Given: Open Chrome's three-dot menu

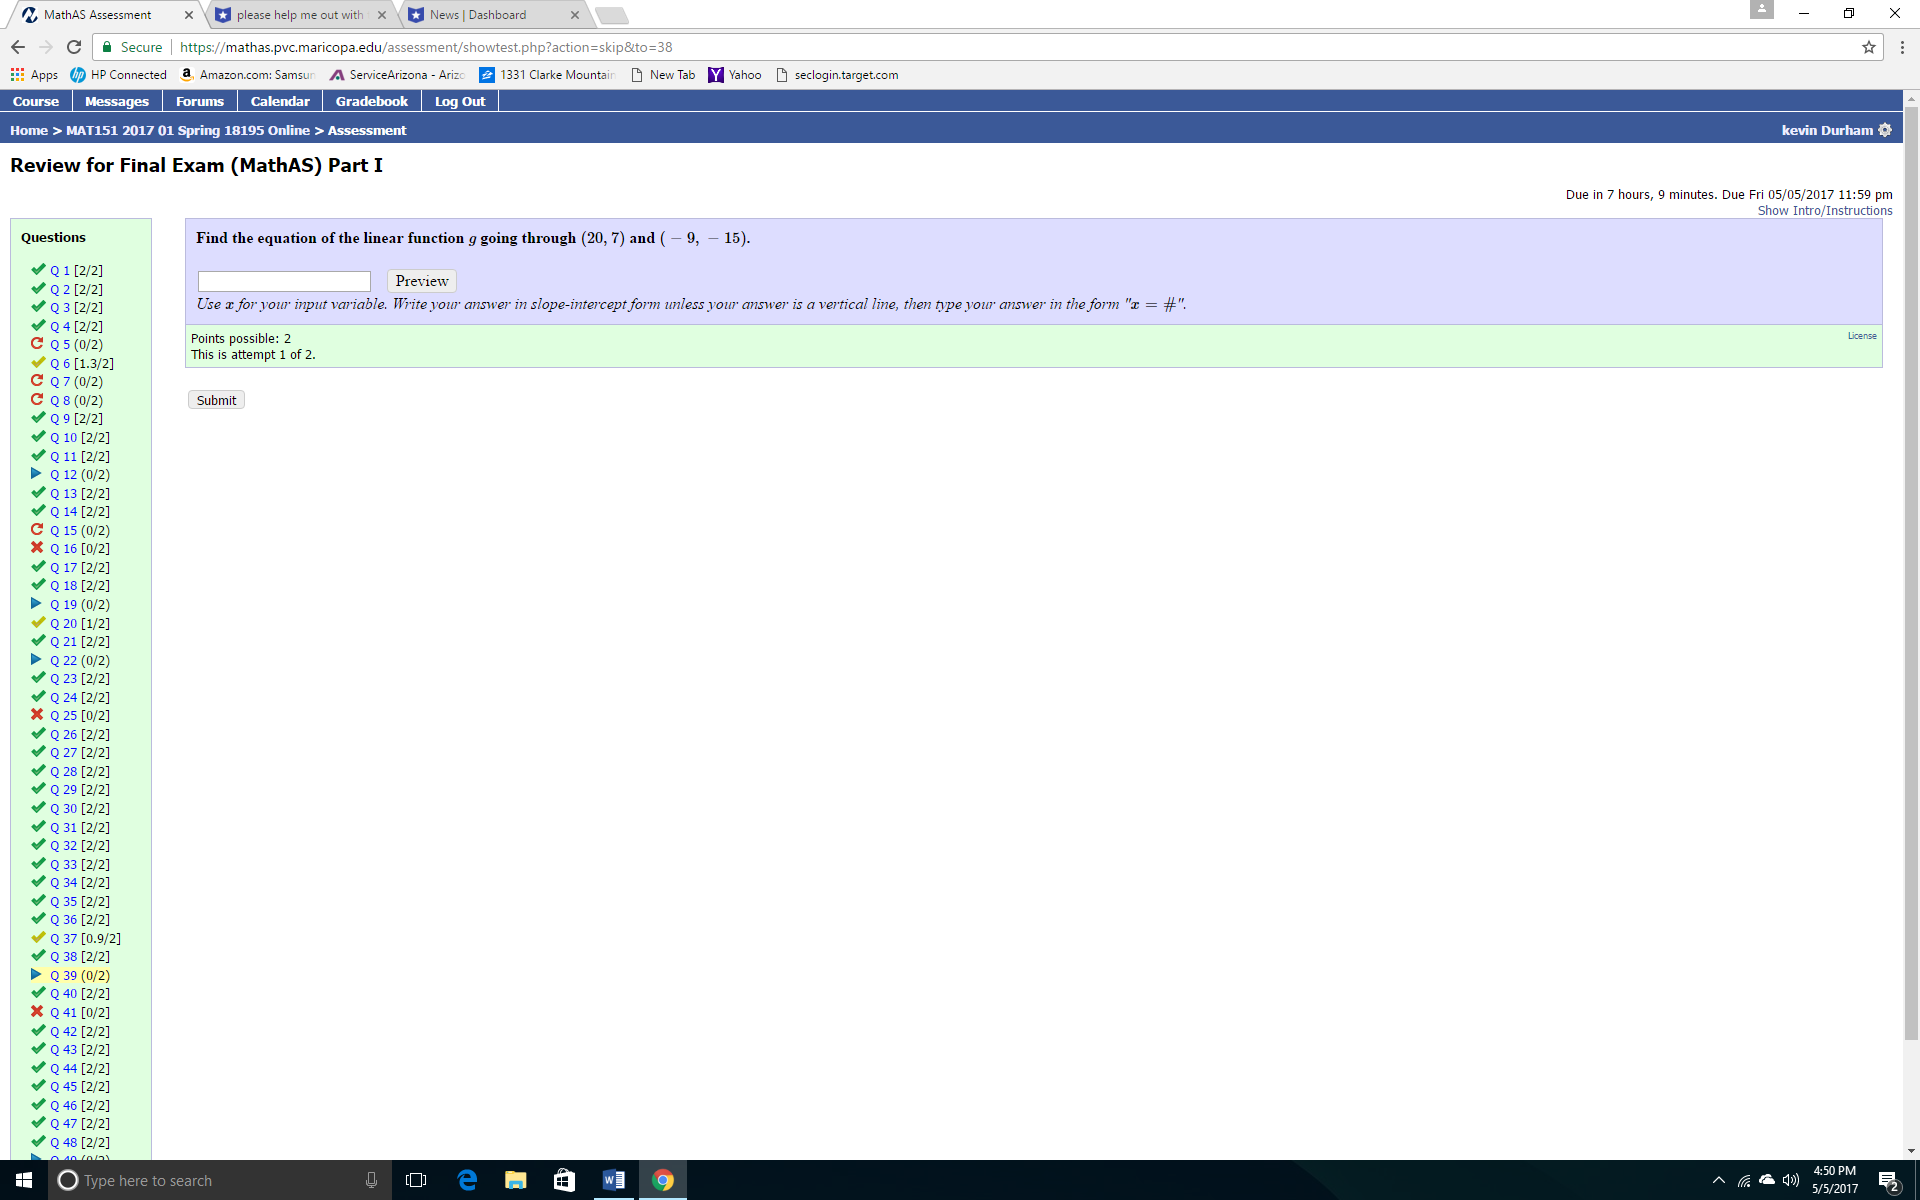Looking at the screenshot, I should point(1902,47).
